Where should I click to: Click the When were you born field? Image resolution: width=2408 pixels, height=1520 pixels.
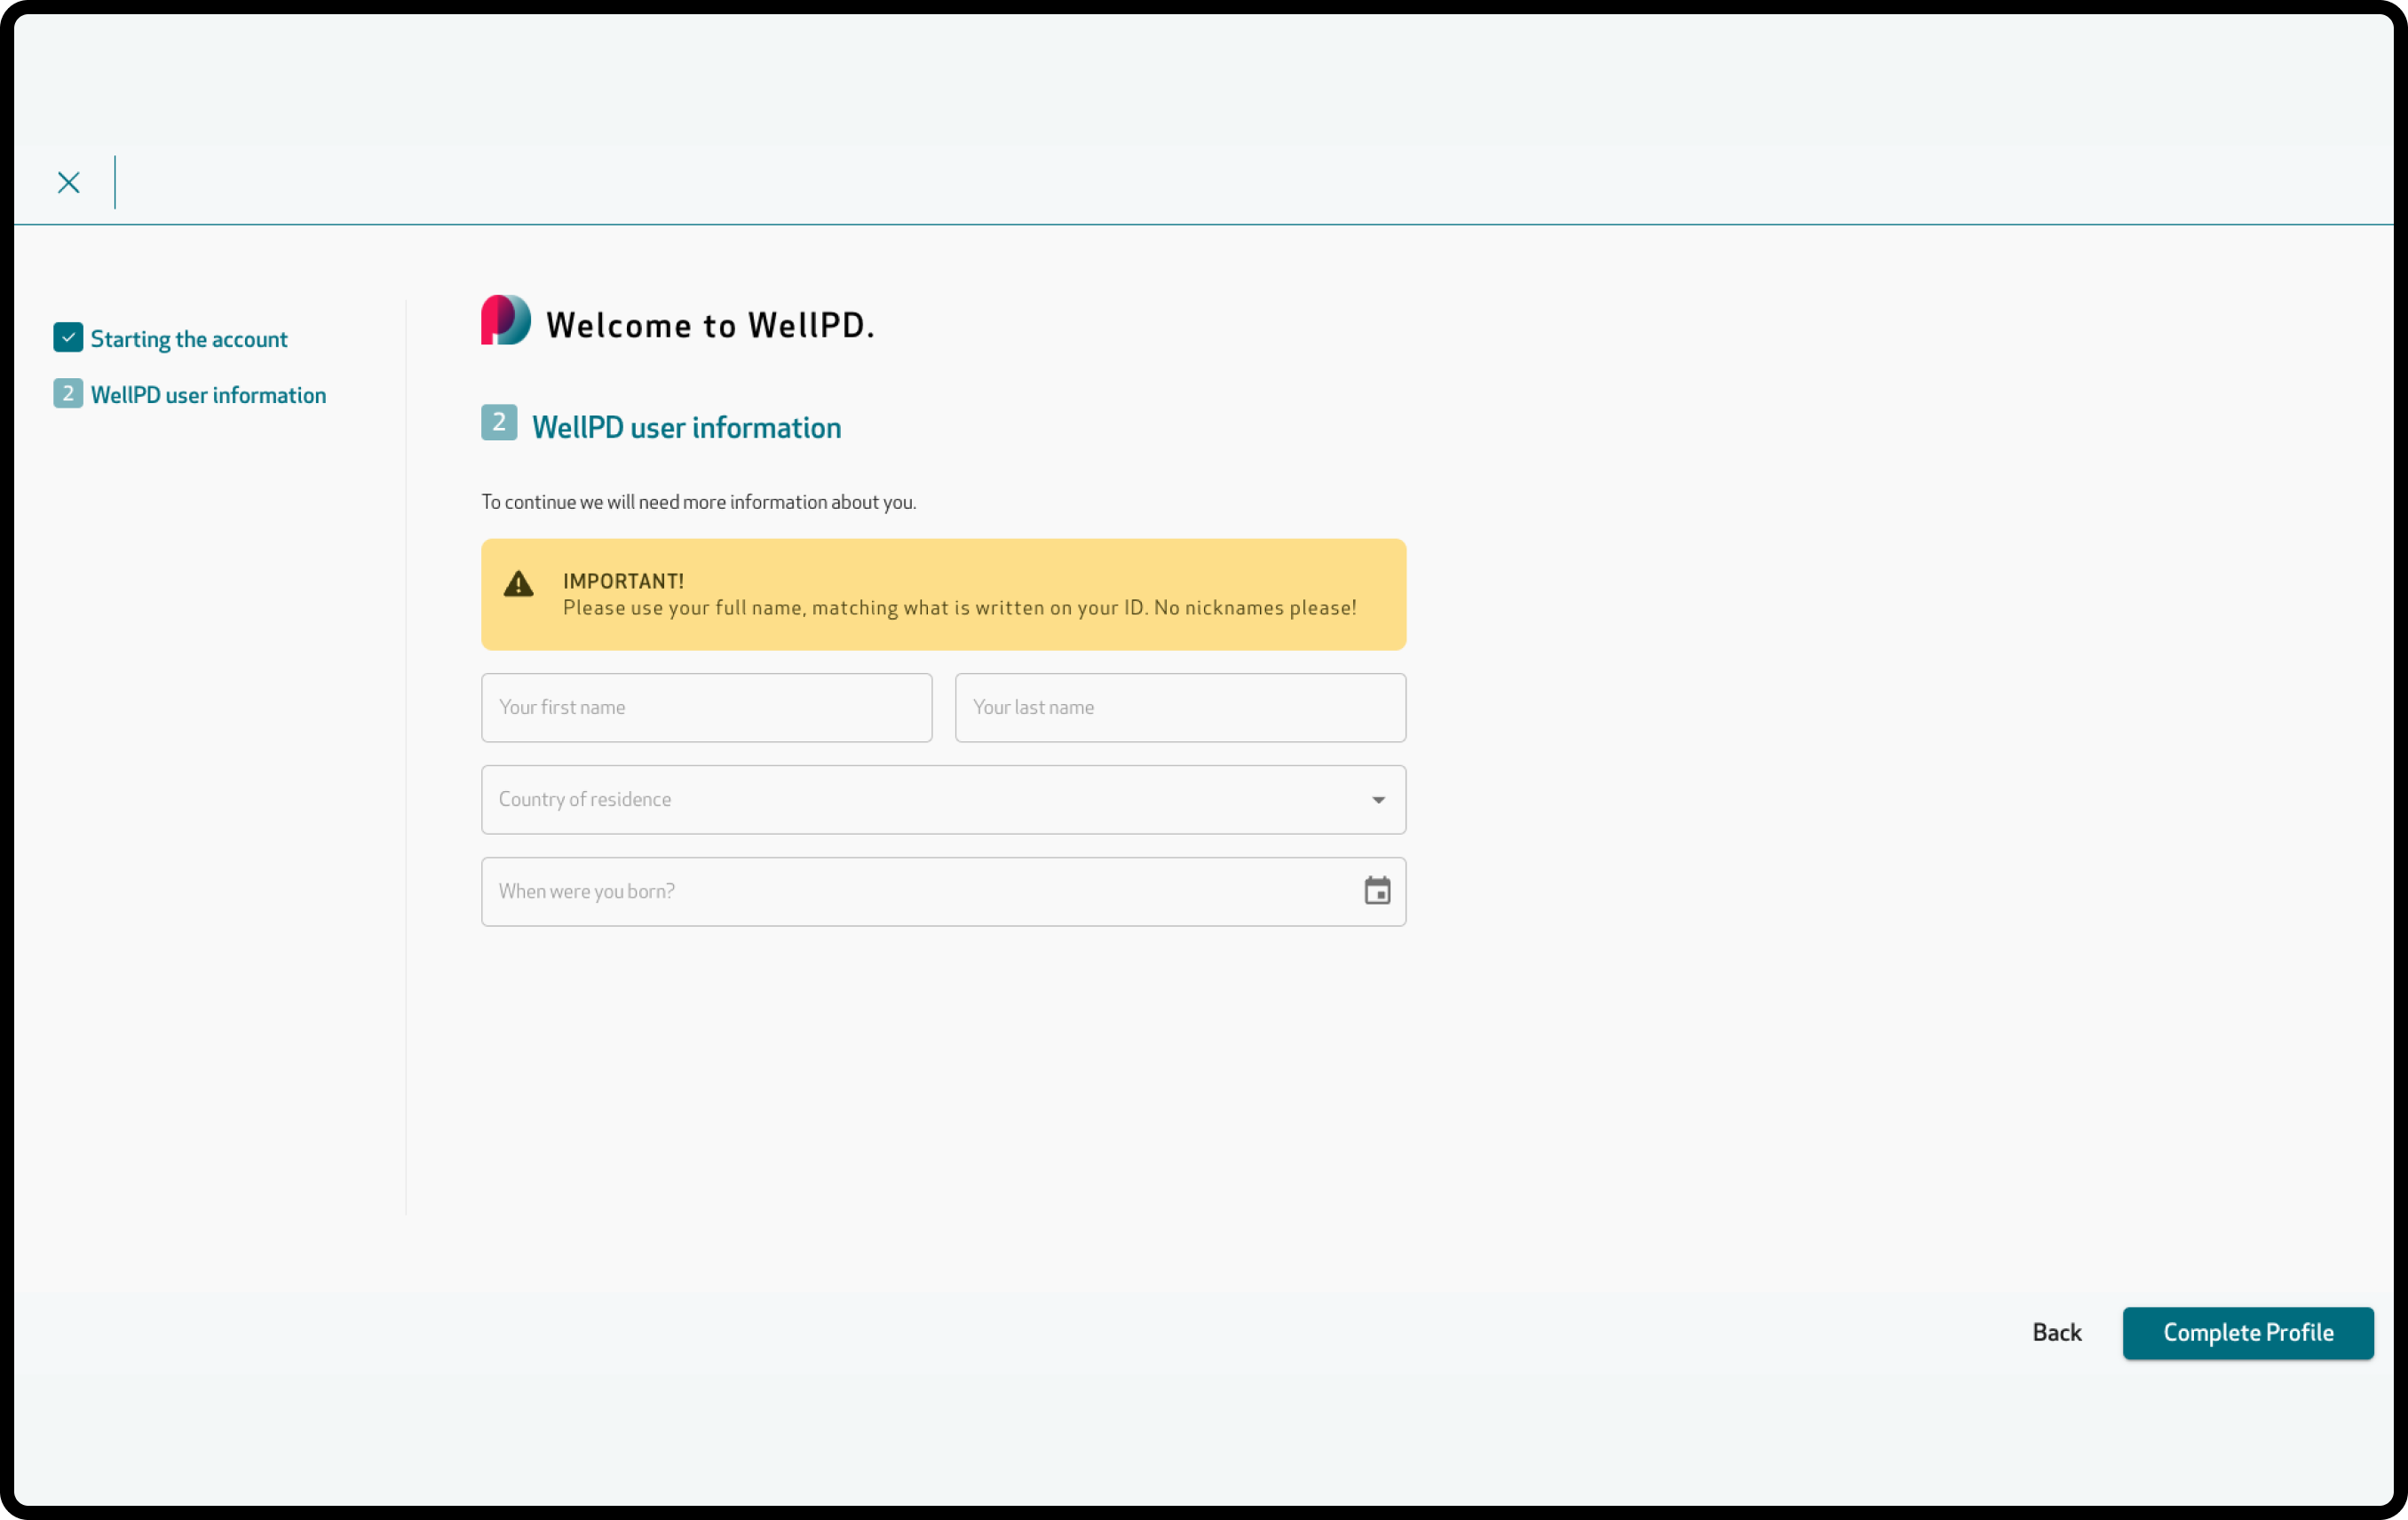pyautogui.click(x=943, y=892)
